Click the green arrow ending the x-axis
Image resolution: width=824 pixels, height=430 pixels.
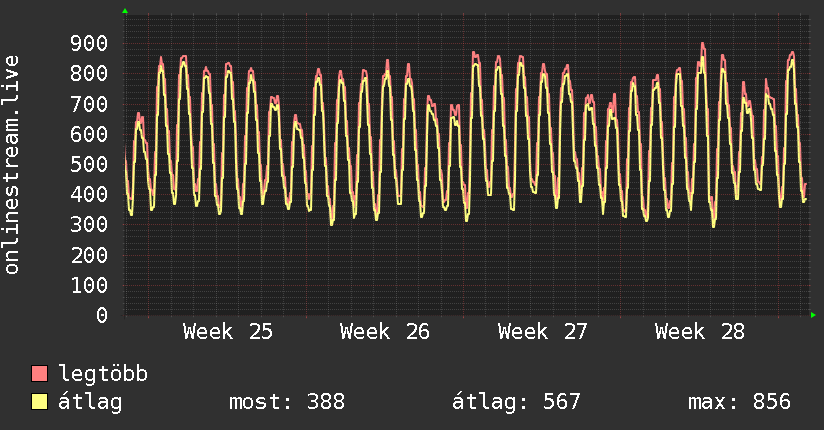point(813,315)
